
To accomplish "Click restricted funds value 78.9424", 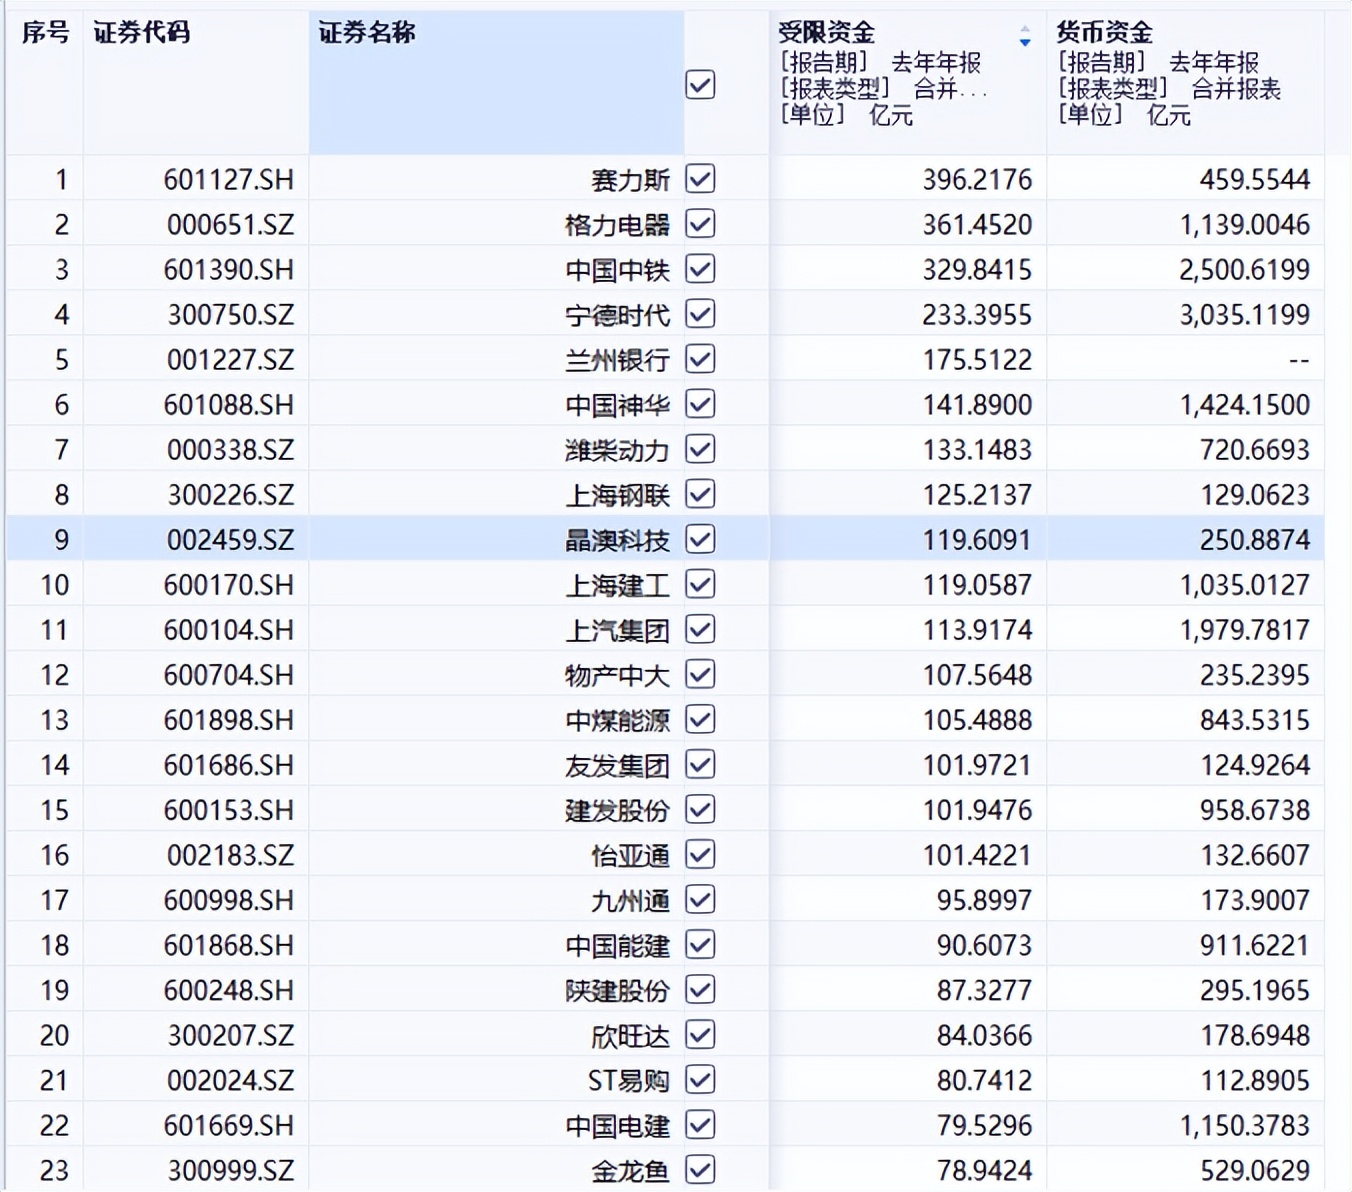I will pos(984,1170).
